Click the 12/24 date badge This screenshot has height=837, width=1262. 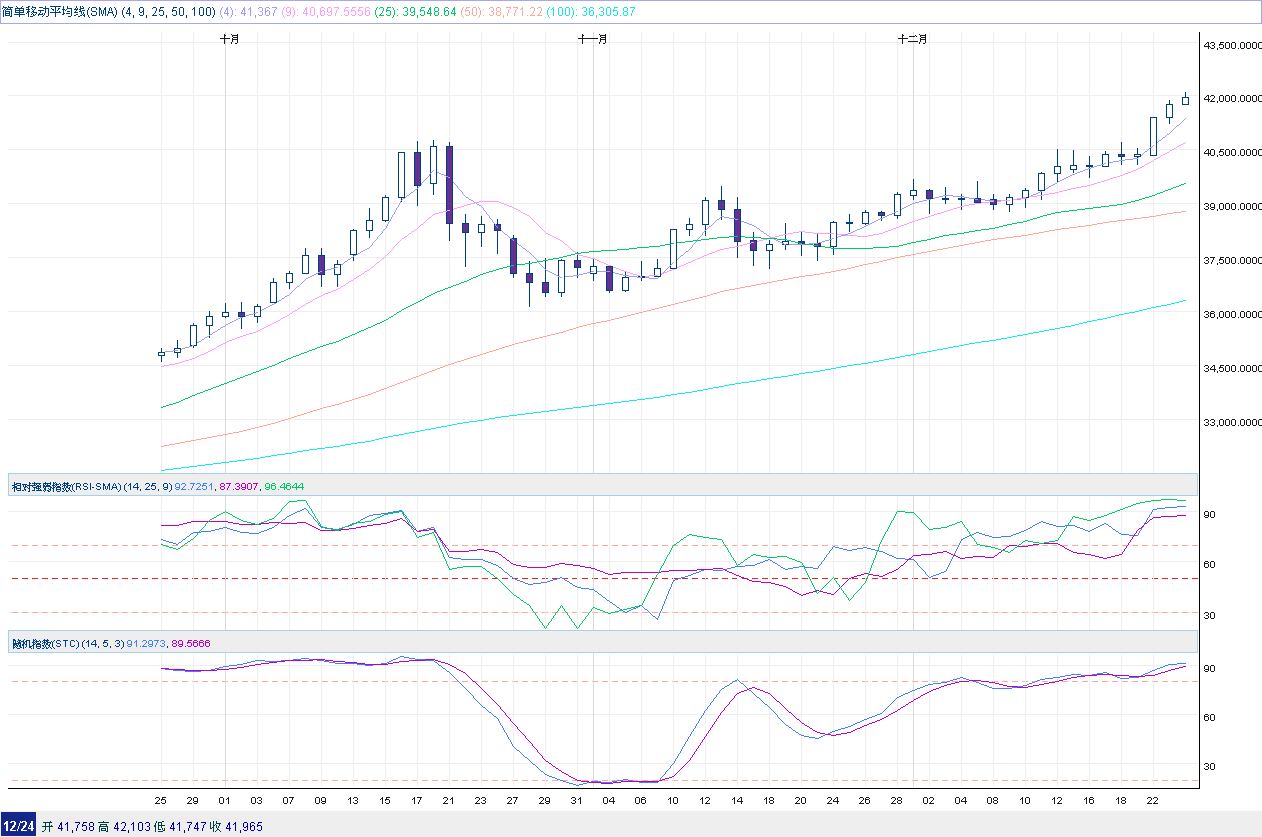[x=18, y=826]
